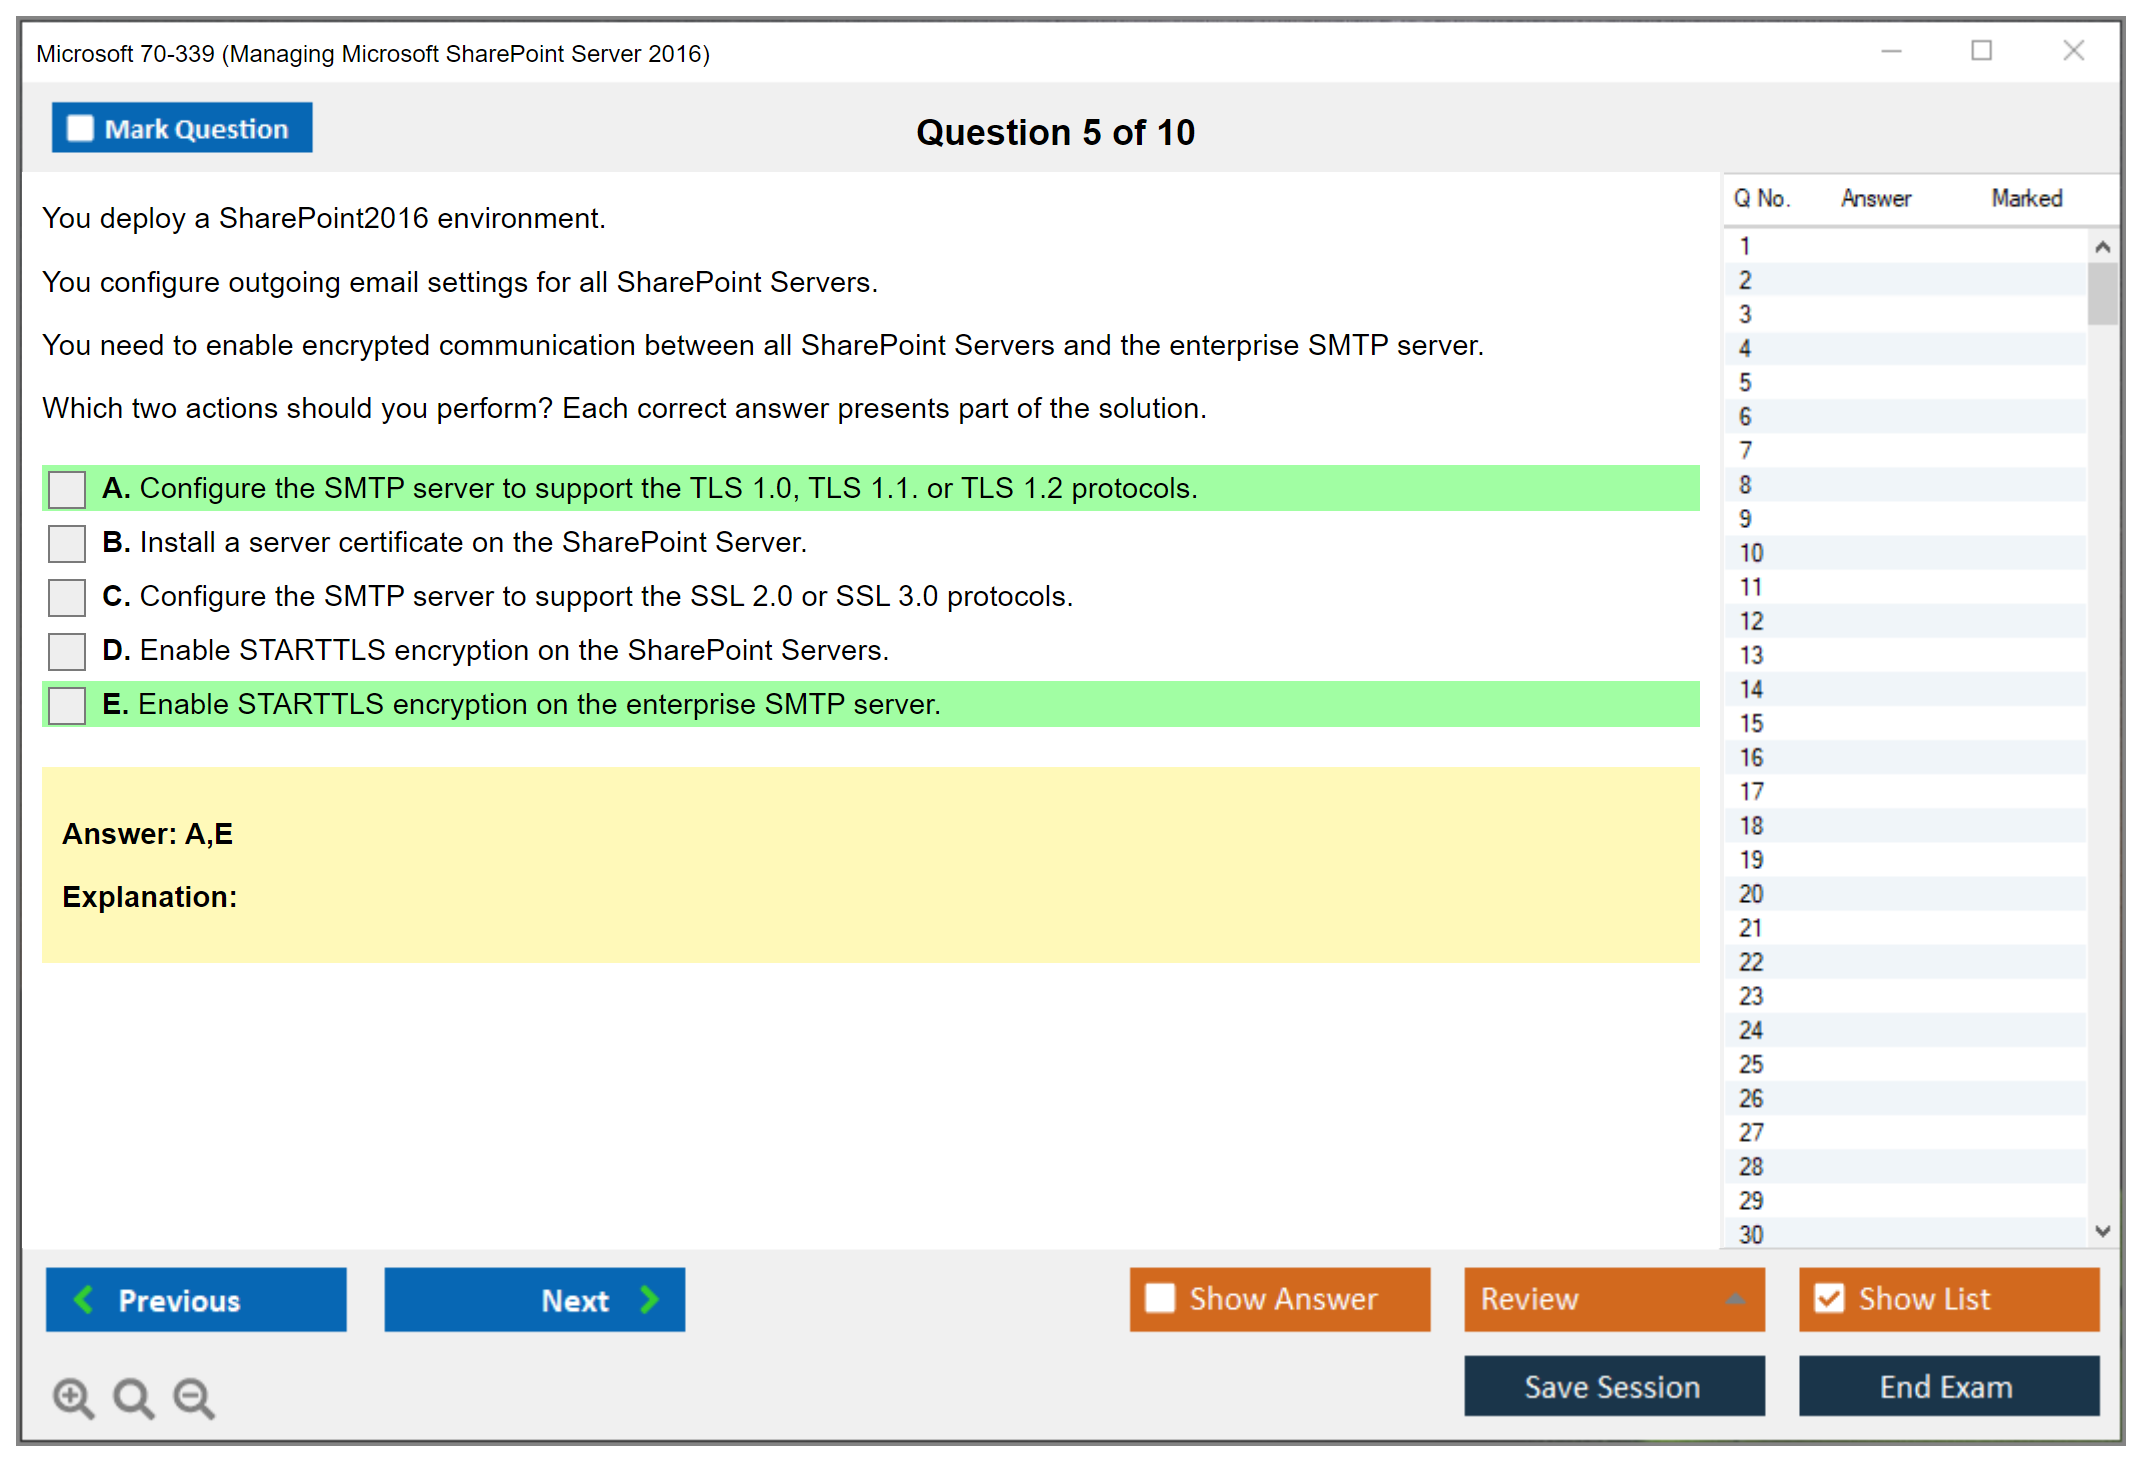Check option B Install a server certificate
Screen dimensions: 2150x1470
67,543
